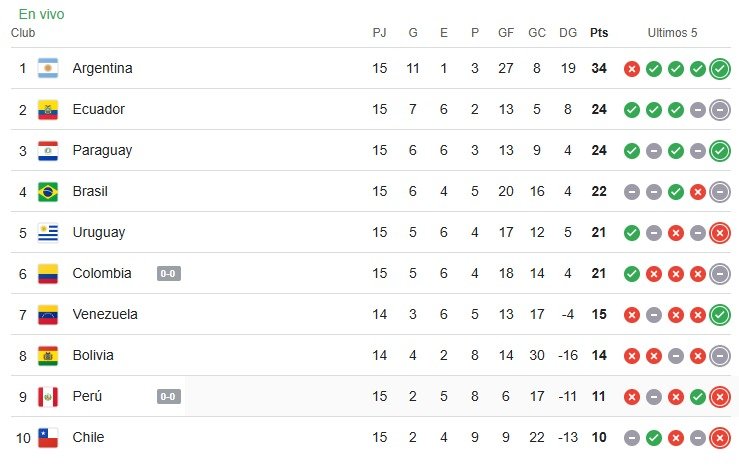Screen dimensions: 739x471
Task: Click Argentina's flag icon
Action: tap(48, 68)
